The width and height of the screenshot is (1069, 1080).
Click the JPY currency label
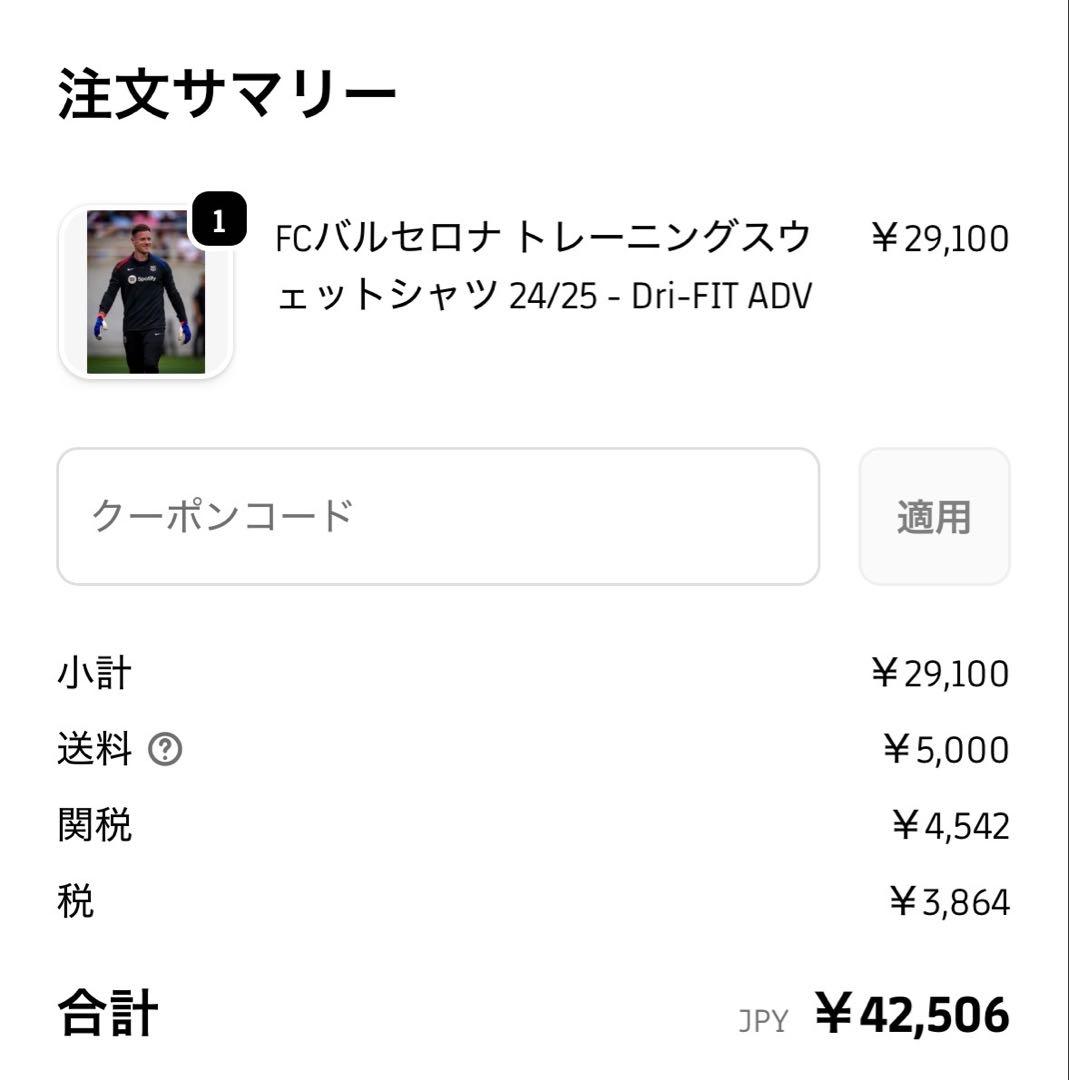pyautogui.click(x=763, y=1021)
